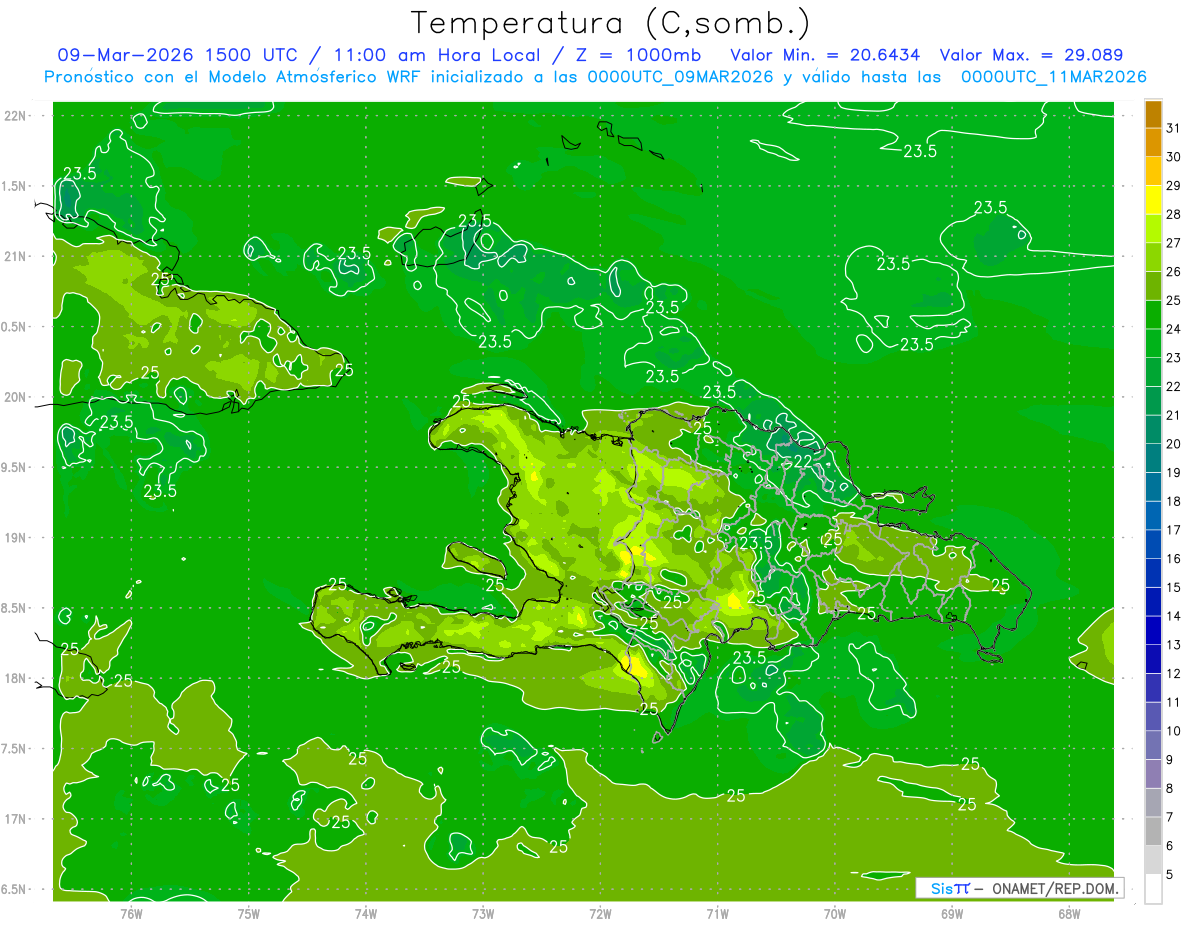Screen dimensions: 1200x927
Task: Select the 72W longitude label
Action: click(600, 914)
